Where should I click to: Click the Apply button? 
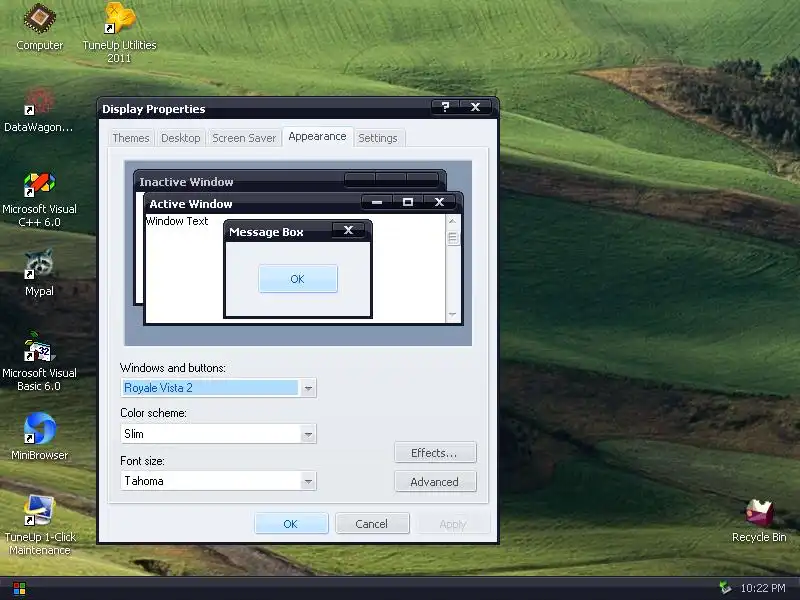(453, 524)
